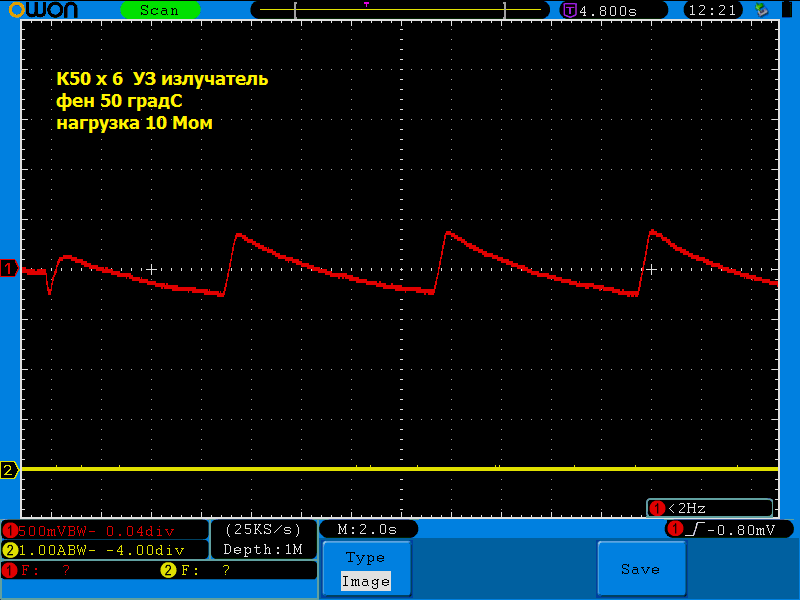Click the magenta trigger position marker at top

pos(366,5)
